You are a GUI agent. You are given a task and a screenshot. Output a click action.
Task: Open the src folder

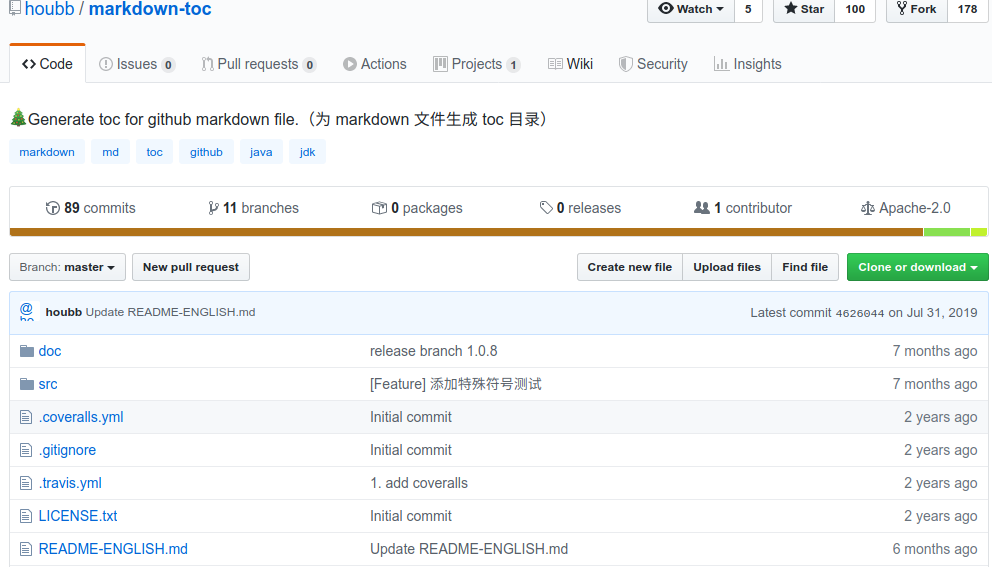48,384
